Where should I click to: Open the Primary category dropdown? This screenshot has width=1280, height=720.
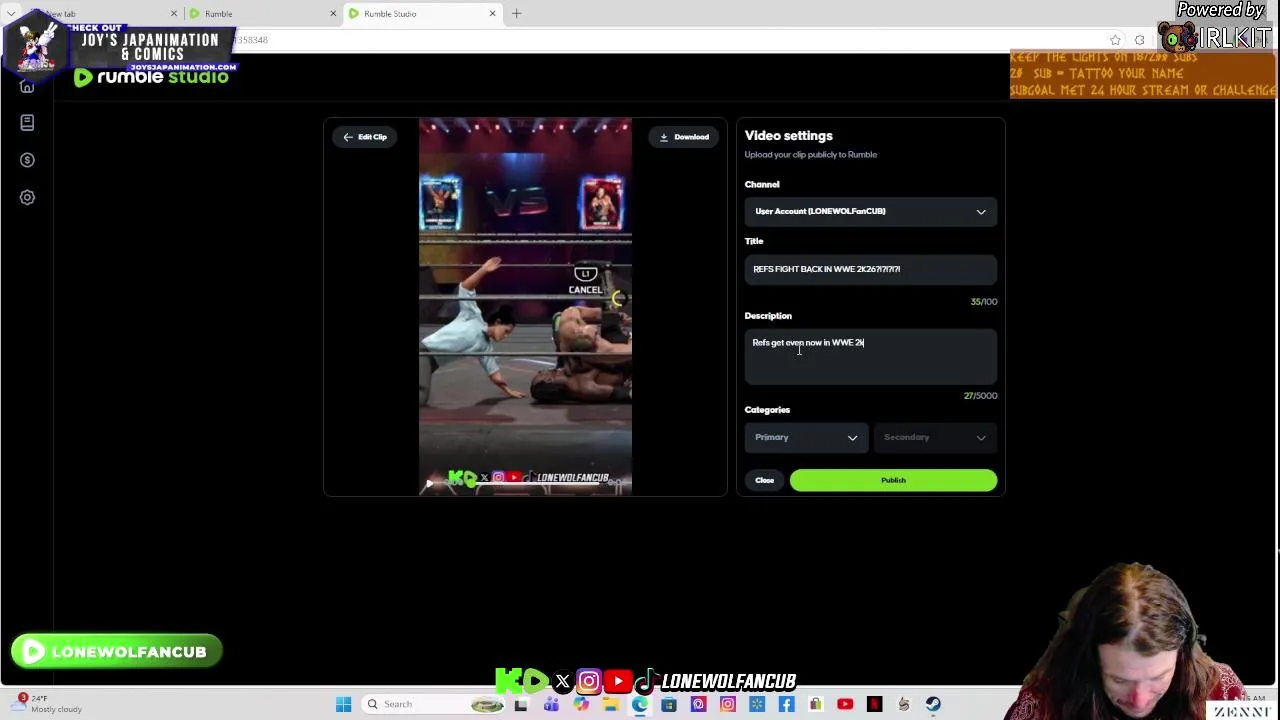(x=806, y=437)
